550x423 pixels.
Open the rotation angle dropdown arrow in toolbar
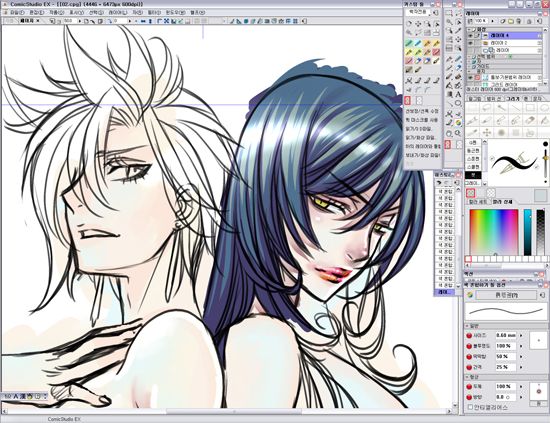129,21
